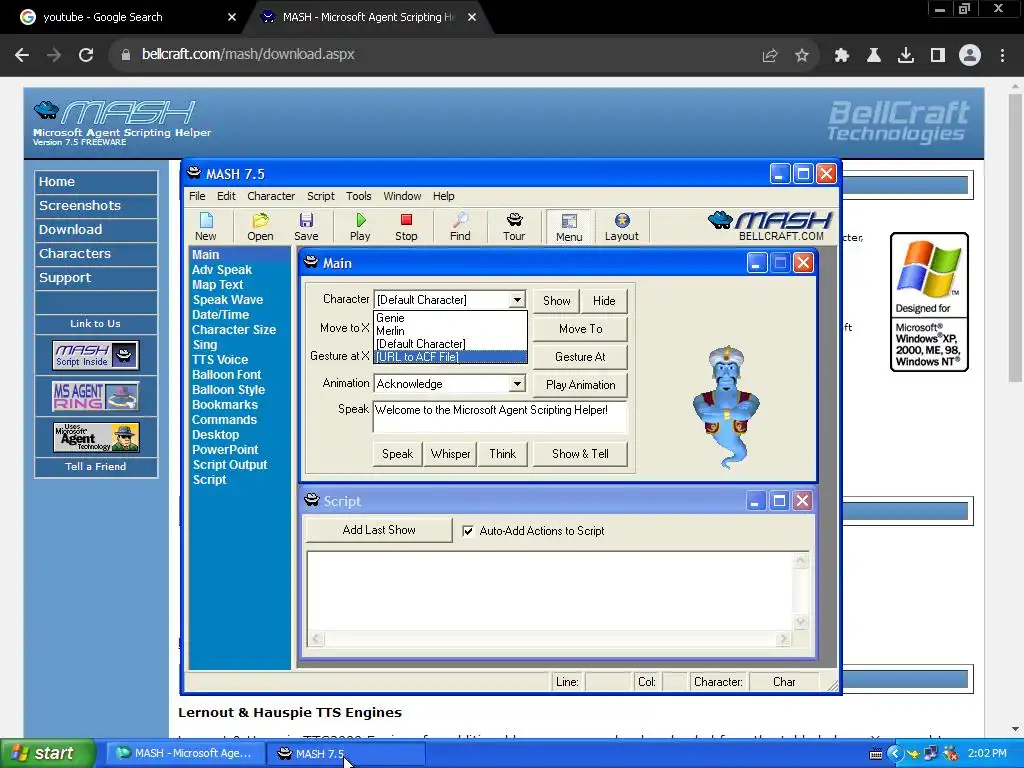Viewport: 1024px width, 768px height.
Task: Open the Help menu
Action: pos(443,196)
